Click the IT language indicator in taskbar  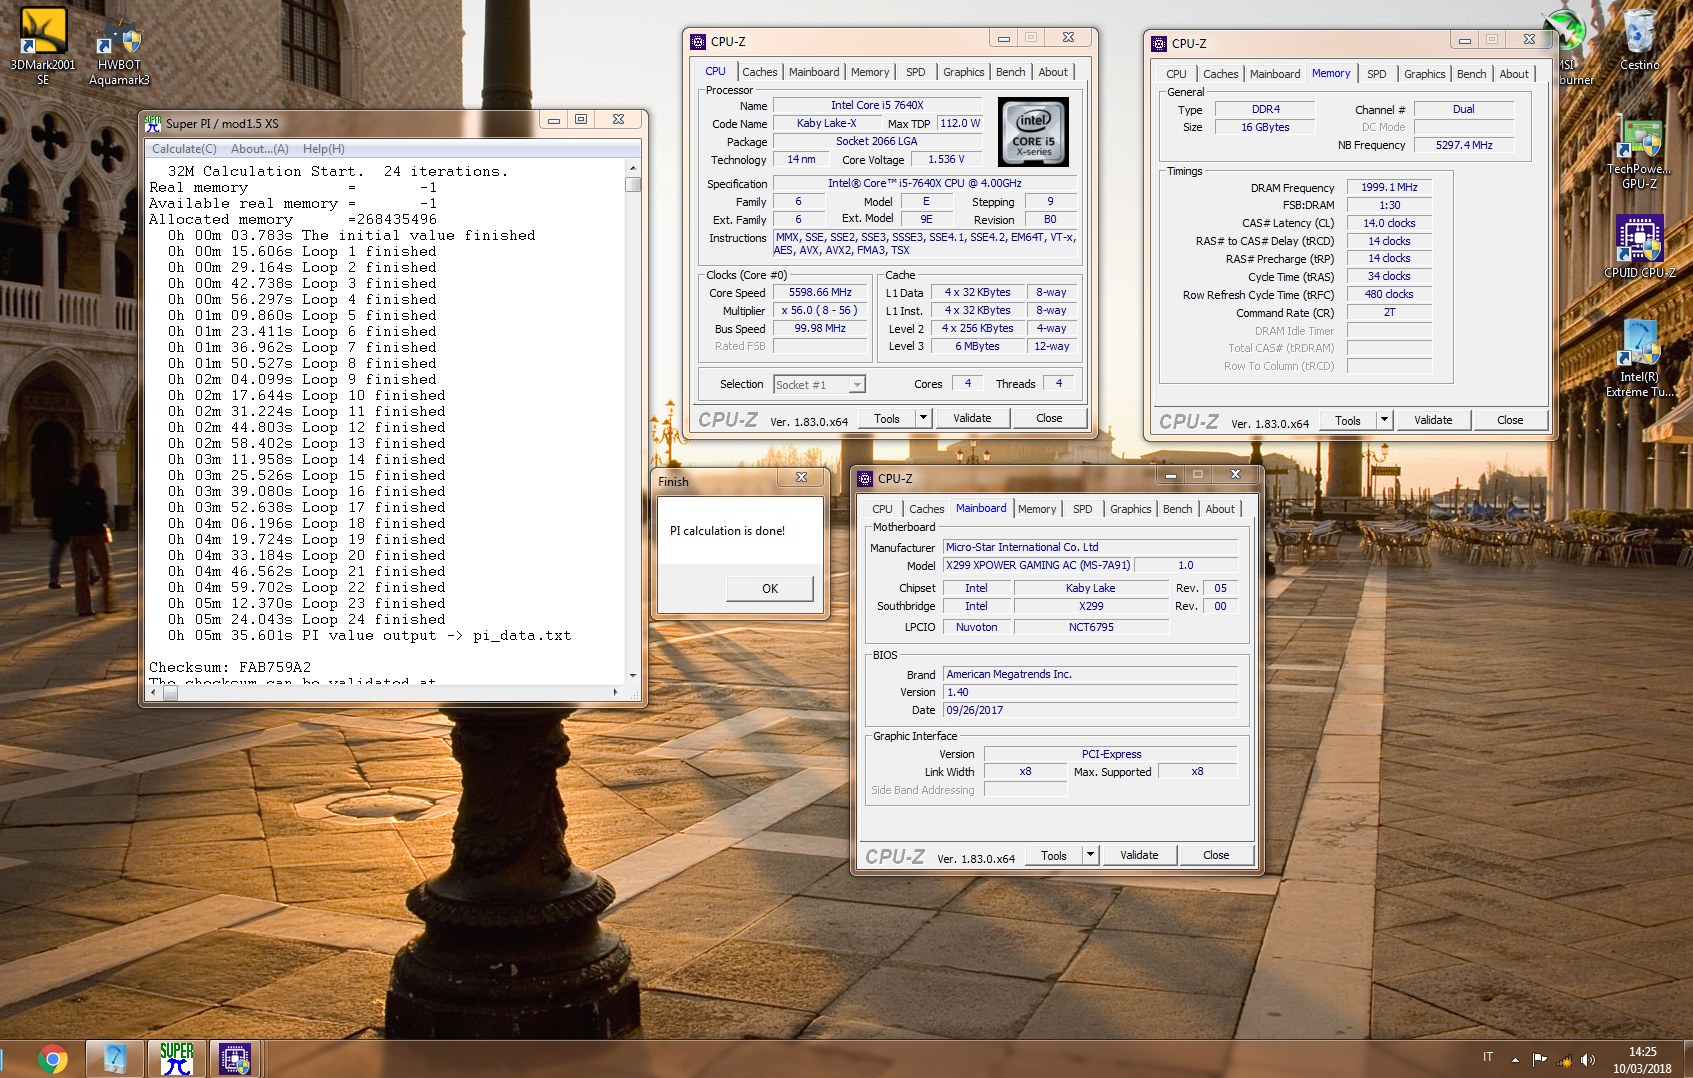pos(1488,1057)
